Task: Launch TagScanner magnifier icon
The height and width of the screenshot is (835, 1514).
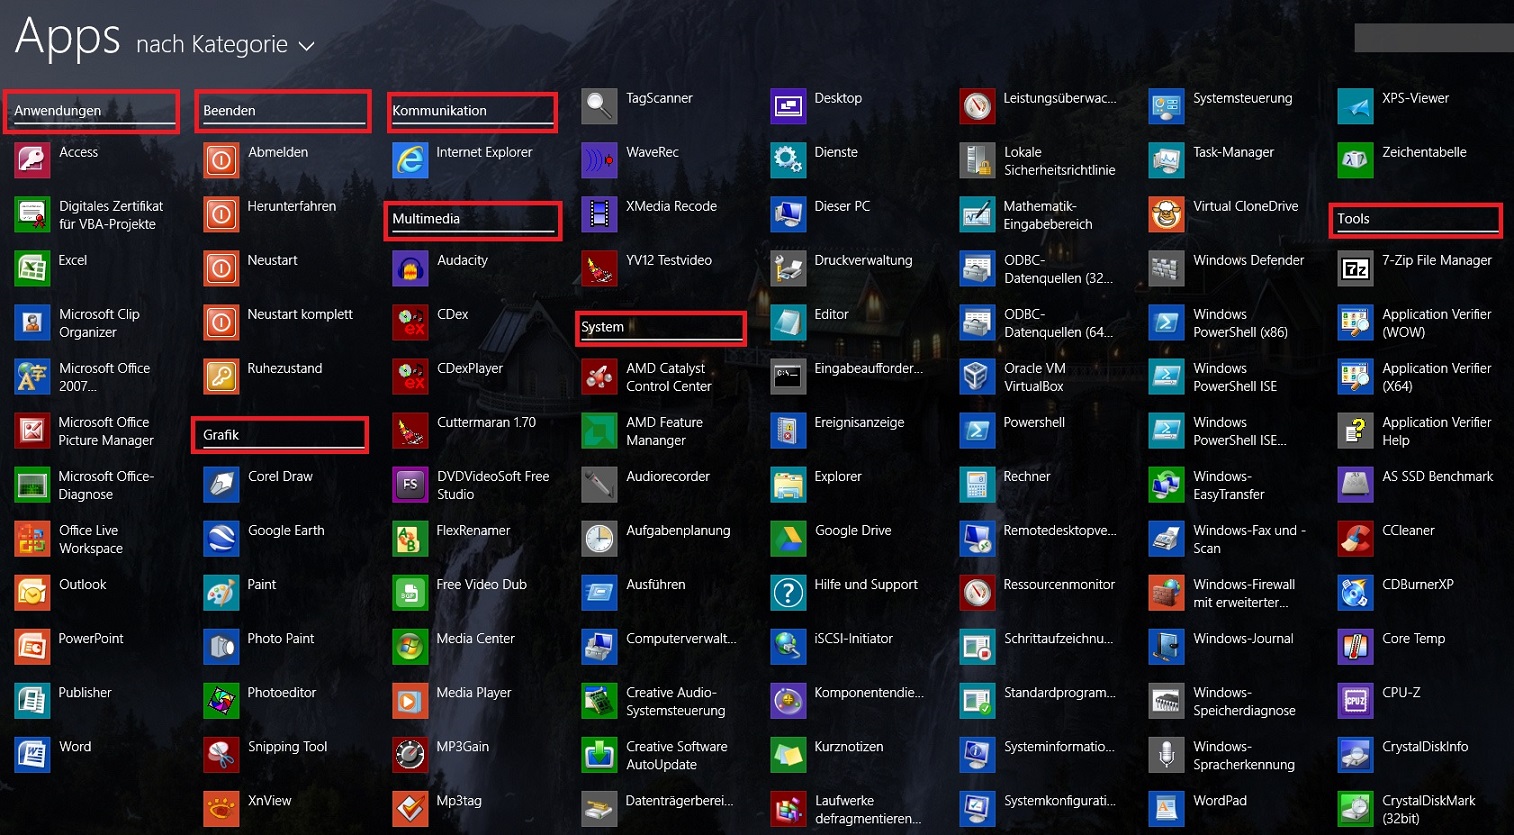Action: coord(599,106)
